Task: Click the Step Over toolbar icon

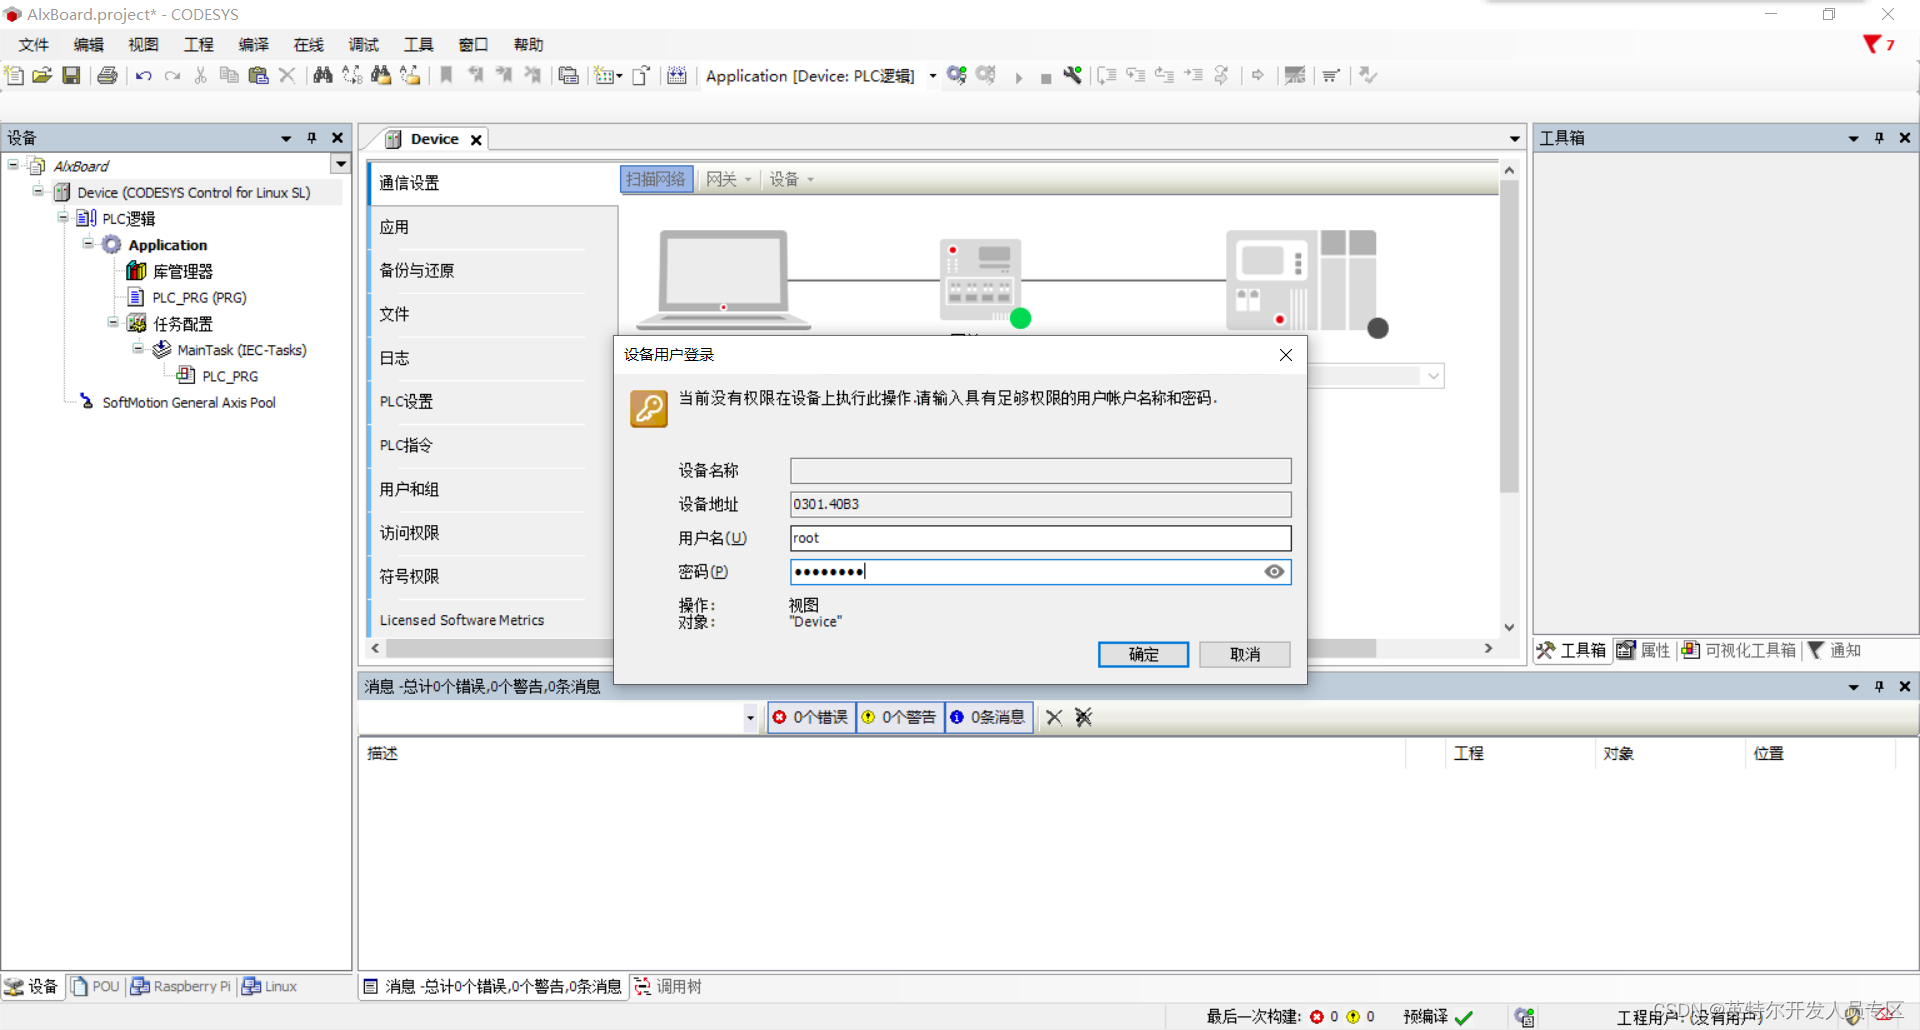Action: coord(1107,75)
